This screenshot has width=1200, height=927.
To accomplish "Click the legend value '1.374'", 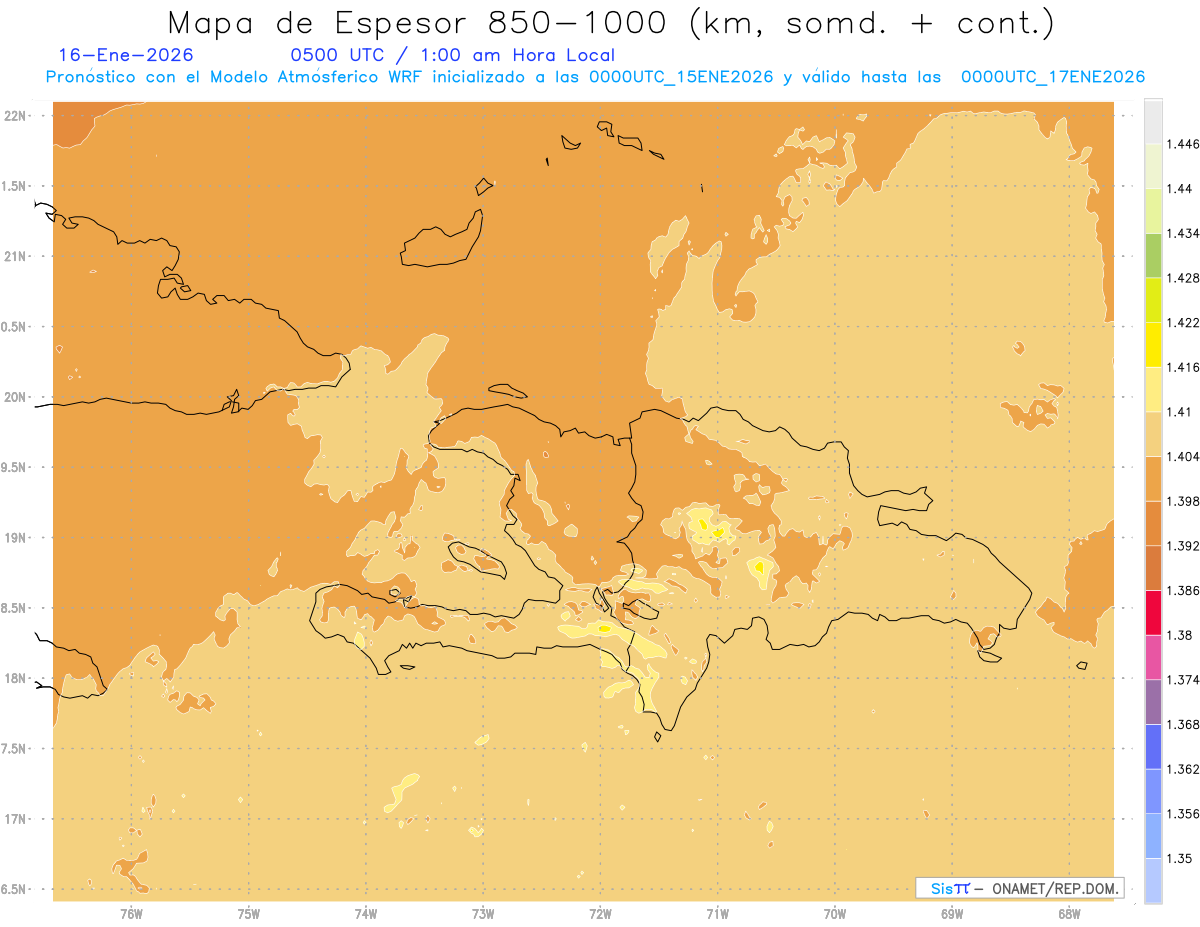I will pyautogui.click(x=1183, y=680).
